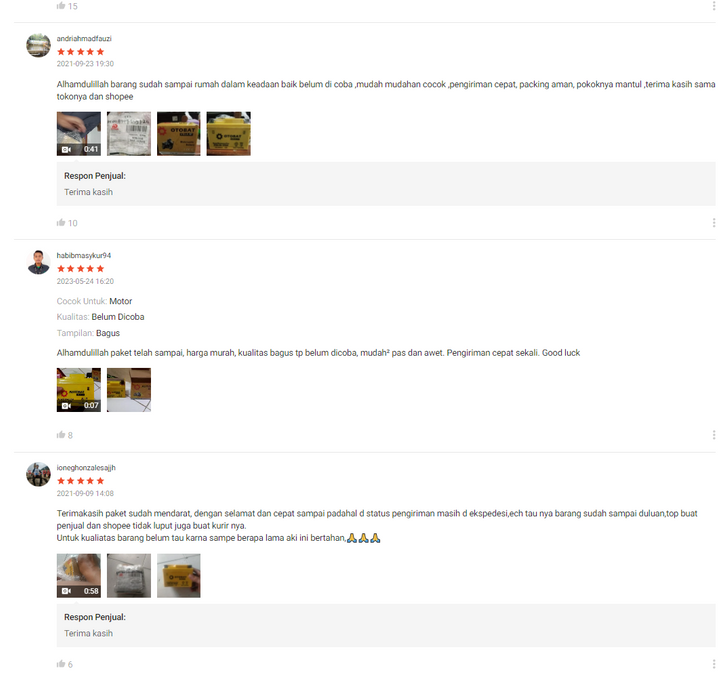Screen dimensions: 726x674
Task: Open ioneghonzalesajjh's profile avatar
Action: tap(38, 474)
